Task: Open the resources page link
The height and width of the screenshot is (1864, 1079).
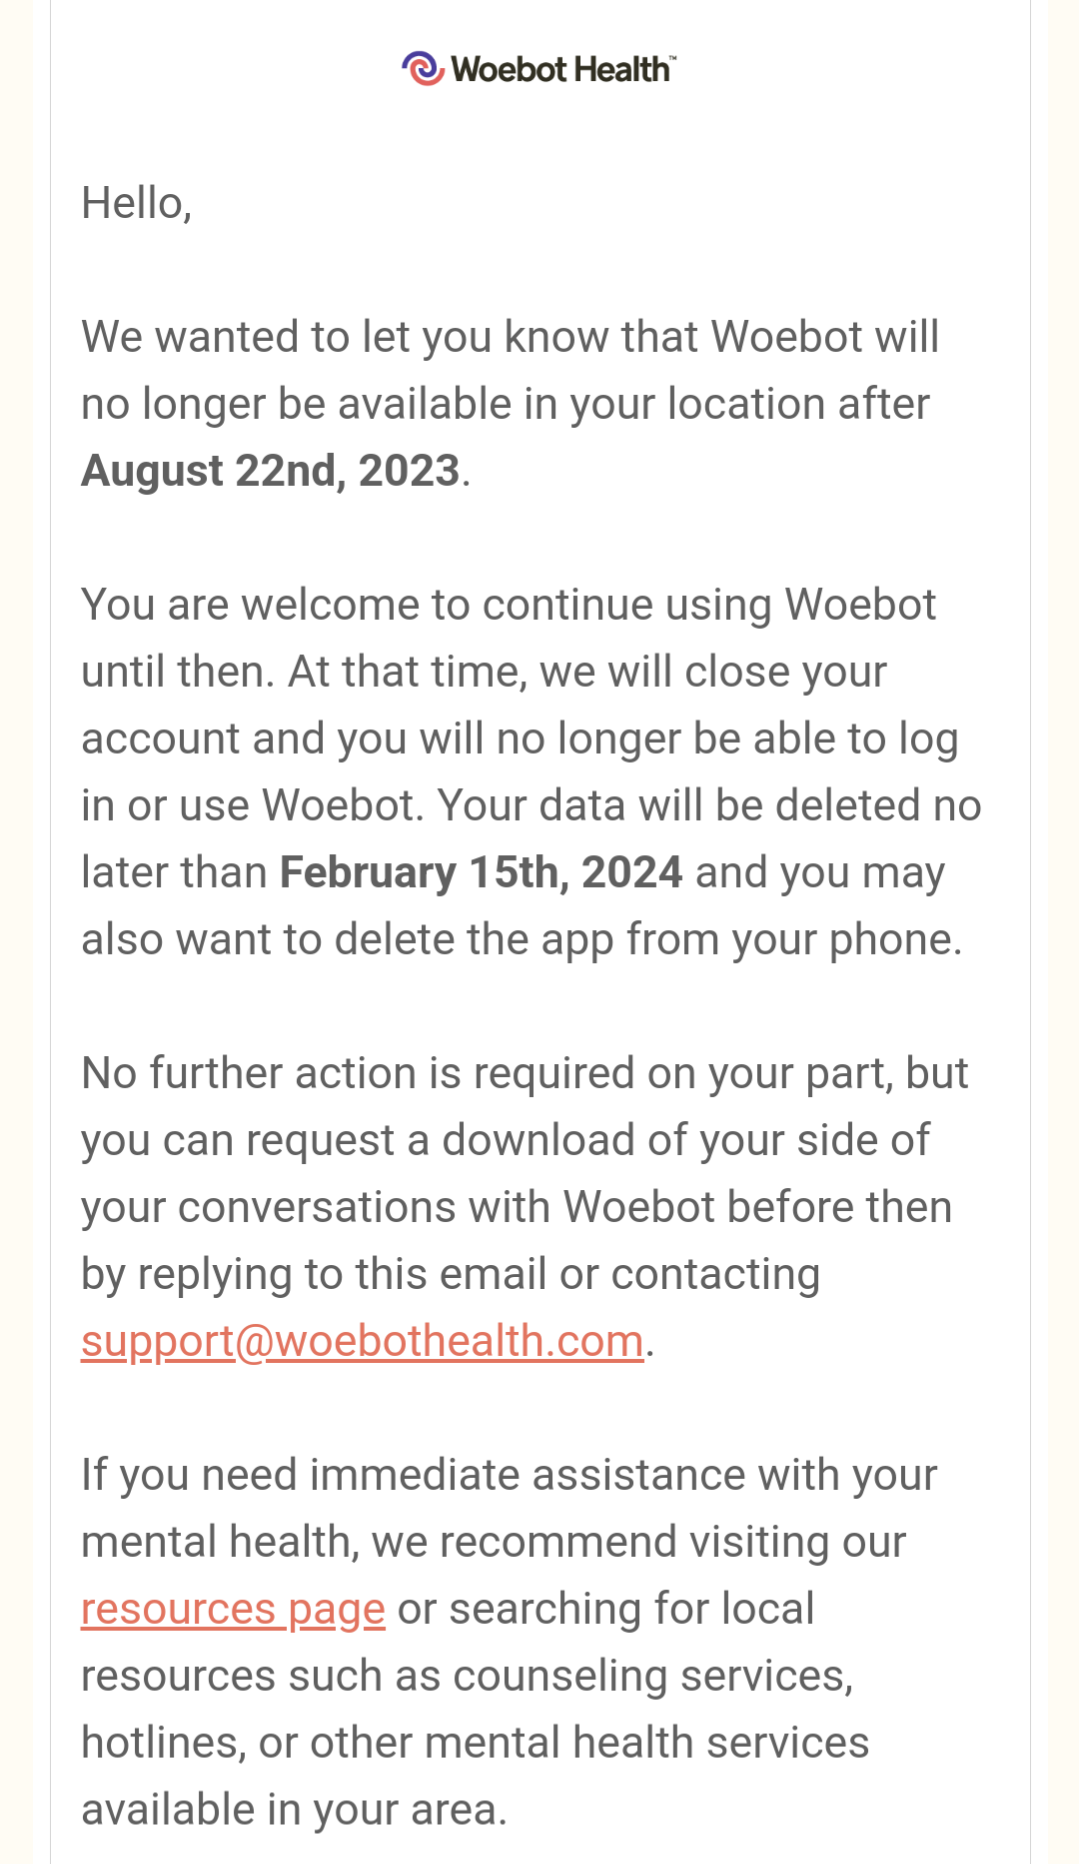Action: [233, 1609]
